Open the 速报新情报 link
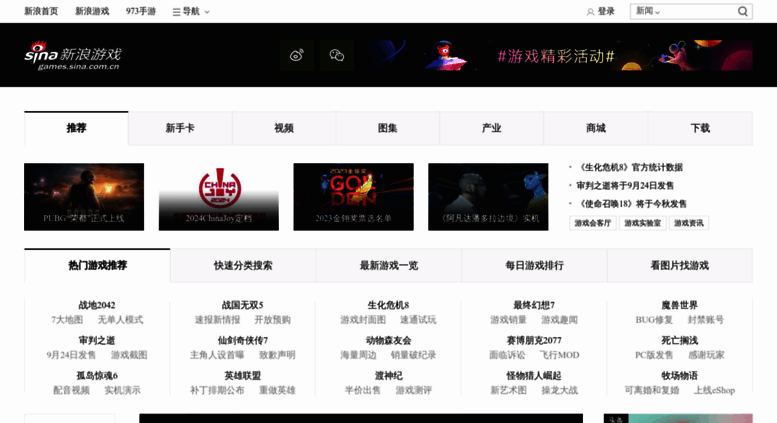This screenshot has width=777, height=423. 217,320
